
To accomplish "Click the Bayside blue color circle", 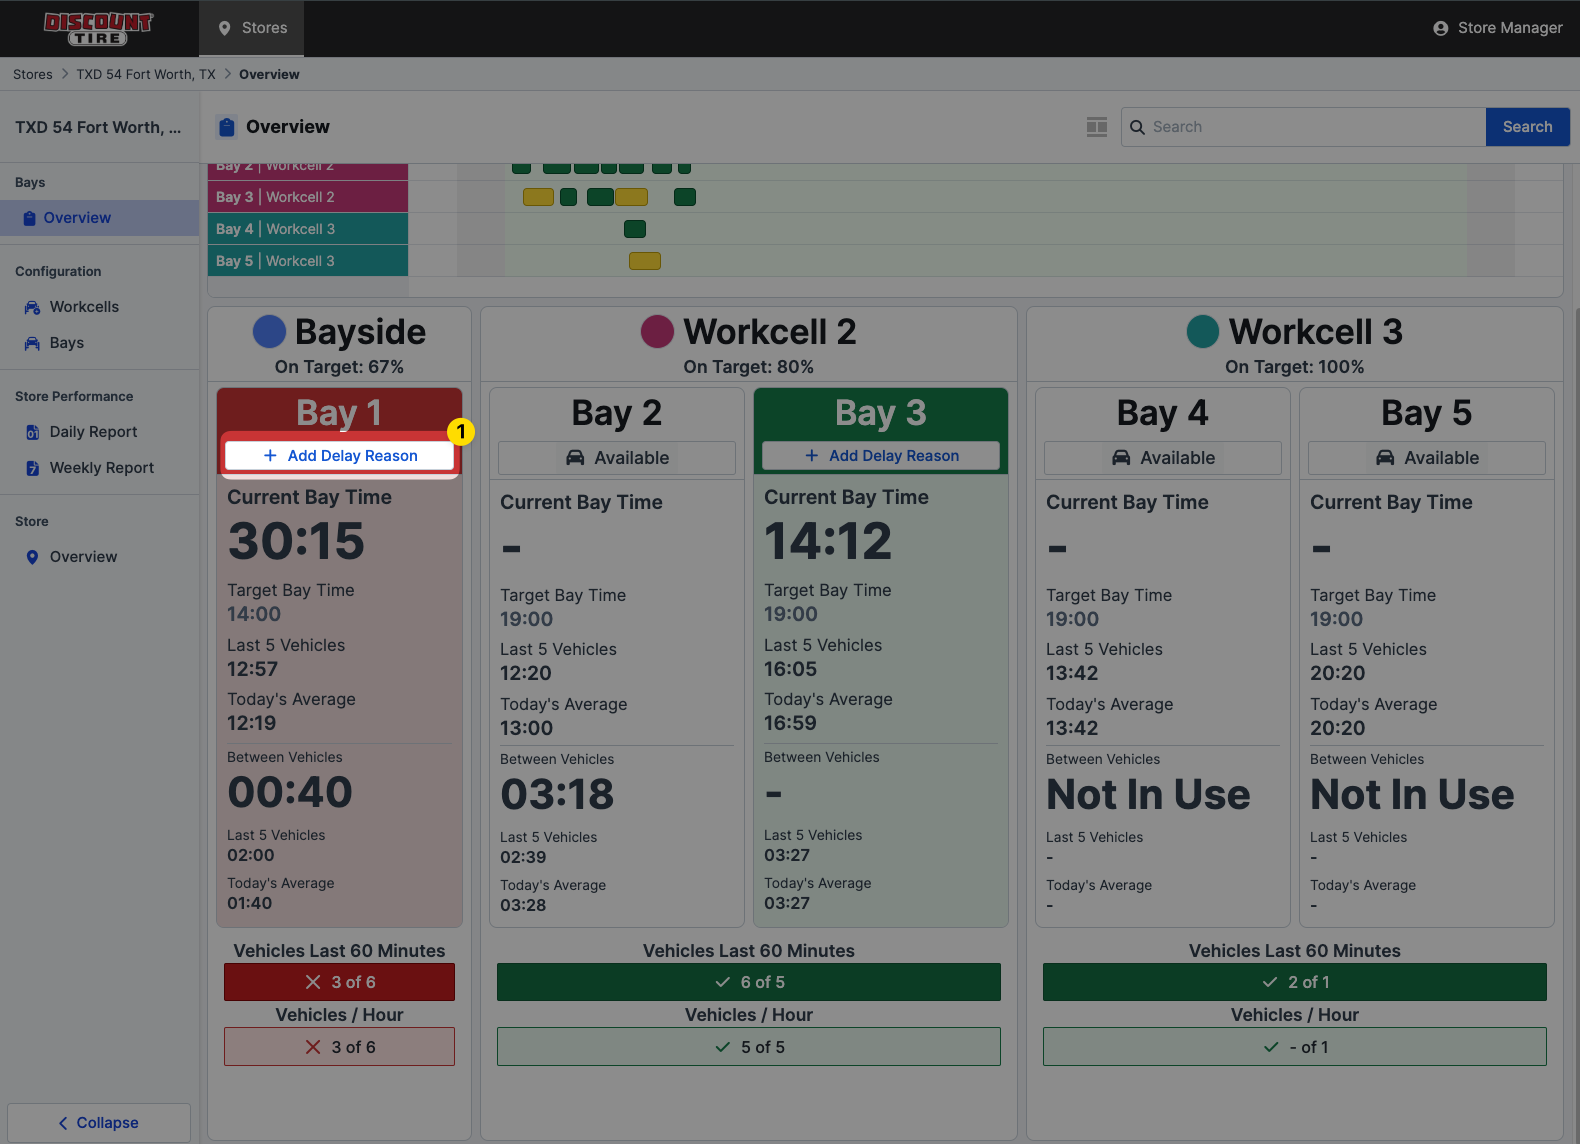I will (x=269, y=332).
